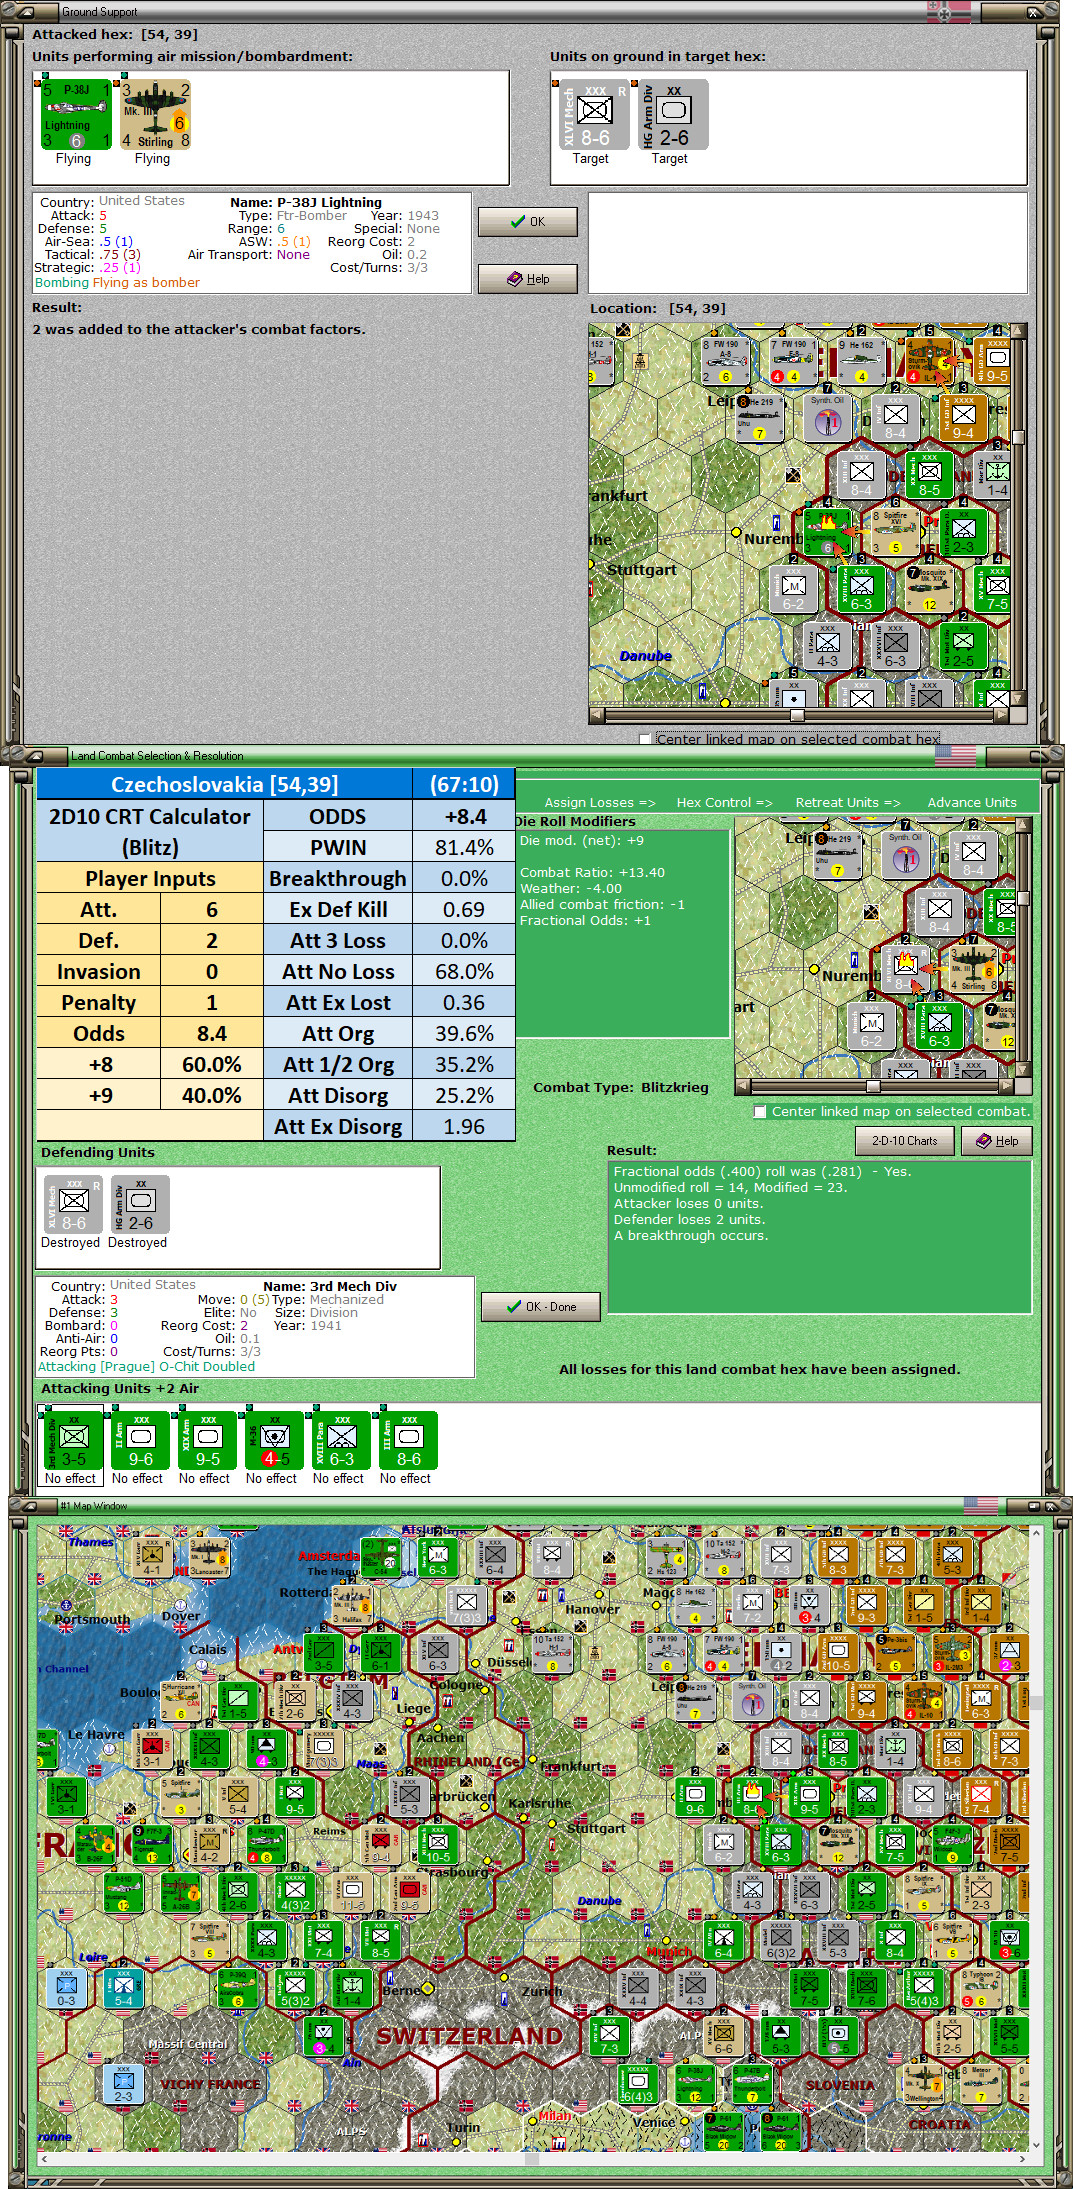1073x2189 pixels.
Task: Click destroyed XLVI Mech 8-6 defending unit
Action: point(73,1203)
